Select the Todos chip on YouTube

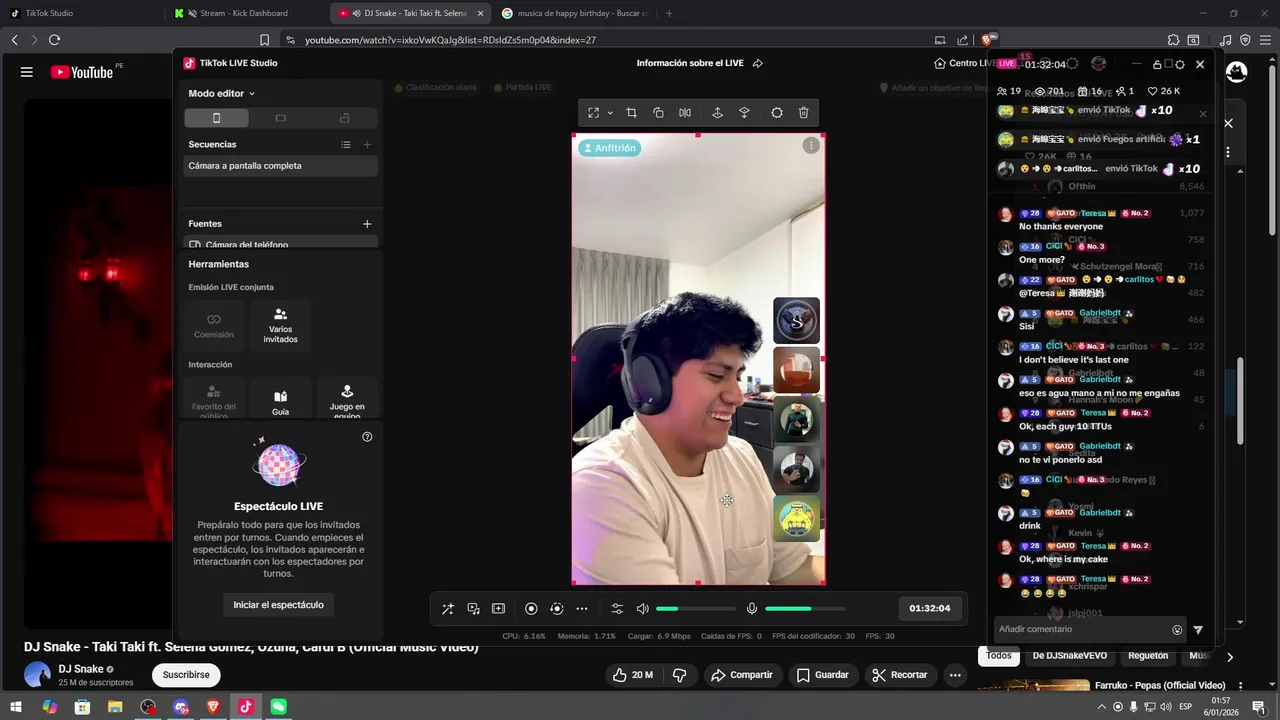999,656
